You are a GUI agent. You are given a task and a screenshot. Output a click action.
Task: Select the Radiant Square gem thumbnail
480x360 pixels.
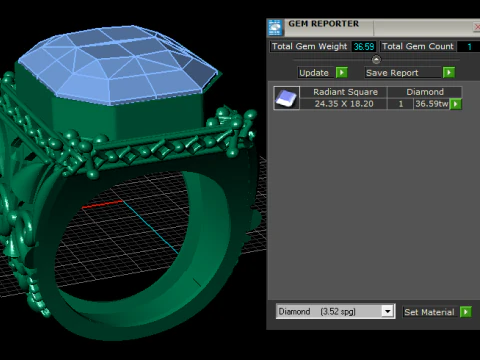click(x=286, y=98)
